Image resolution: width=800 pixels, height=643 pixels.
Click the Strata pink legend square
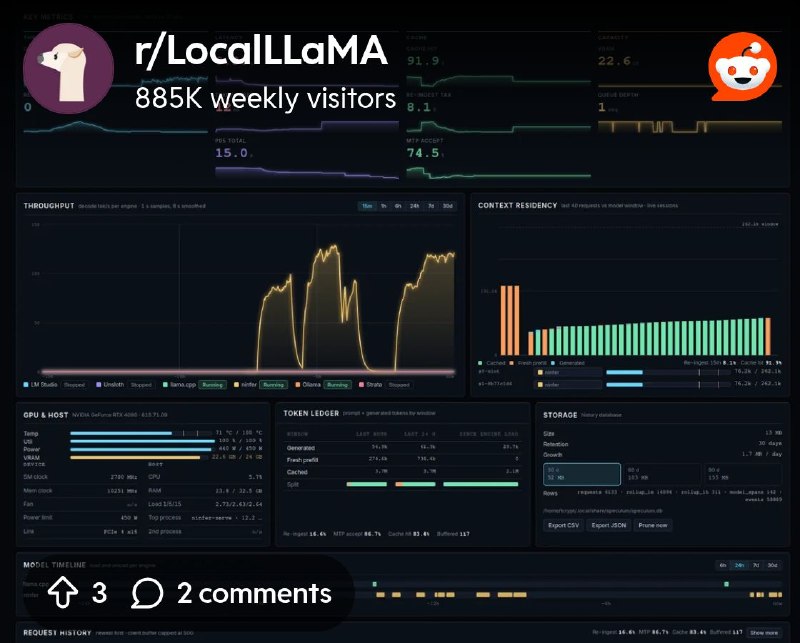pyautogui.click(x=361, y=384)
